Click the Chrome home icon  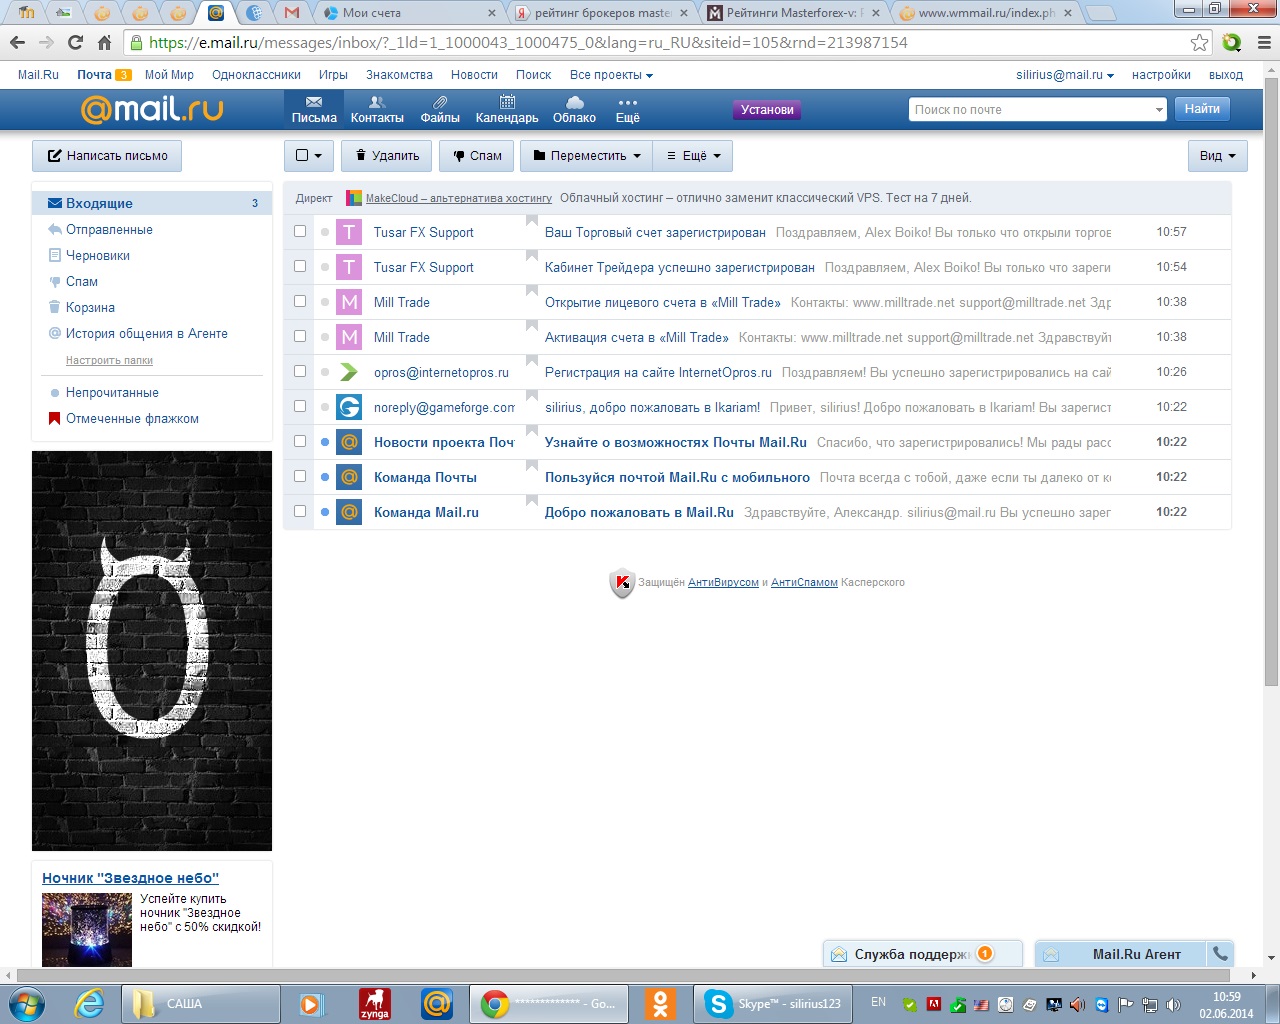pos(104,42)
